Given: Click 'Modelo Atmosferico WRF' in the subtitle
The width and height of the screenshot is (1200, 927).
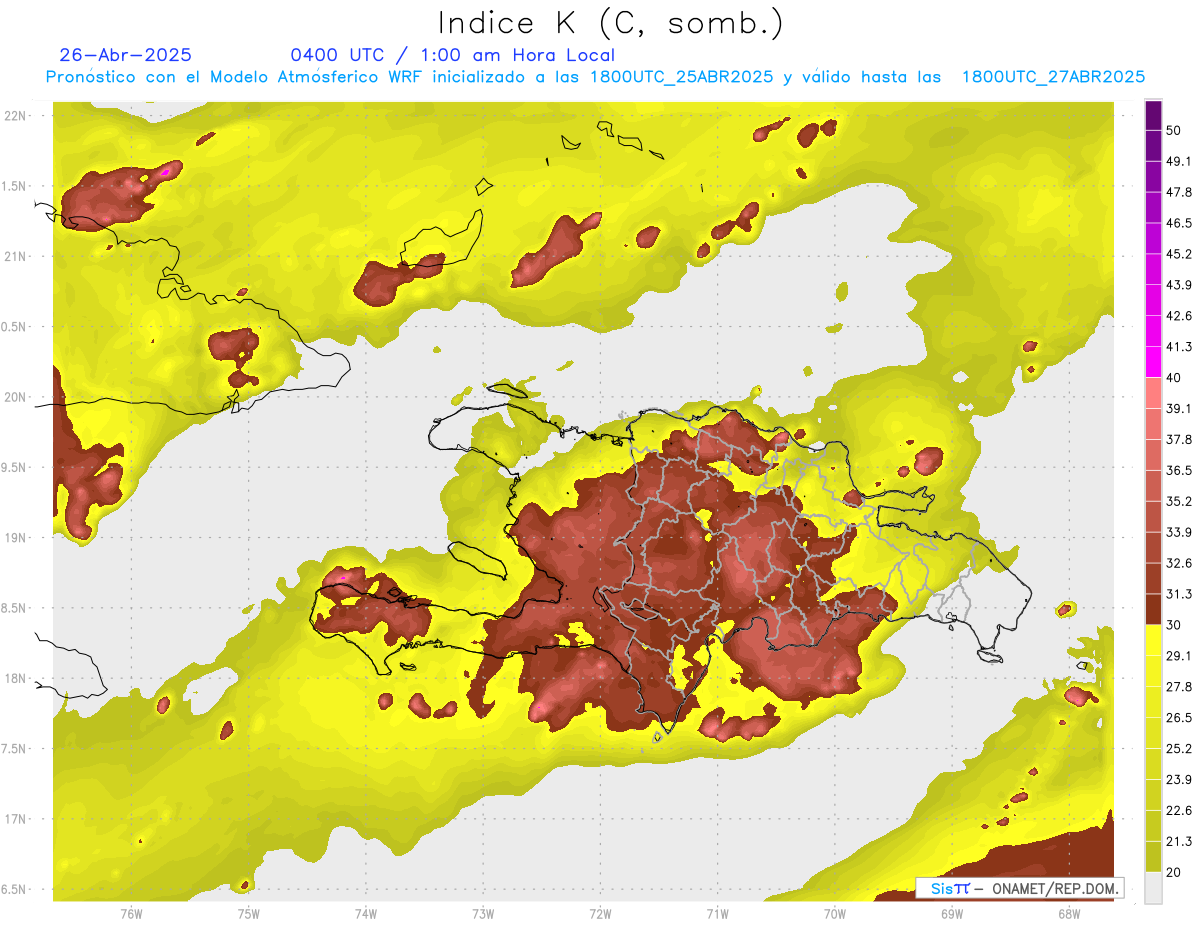Looking at the screenshot, I should [314, 77].
